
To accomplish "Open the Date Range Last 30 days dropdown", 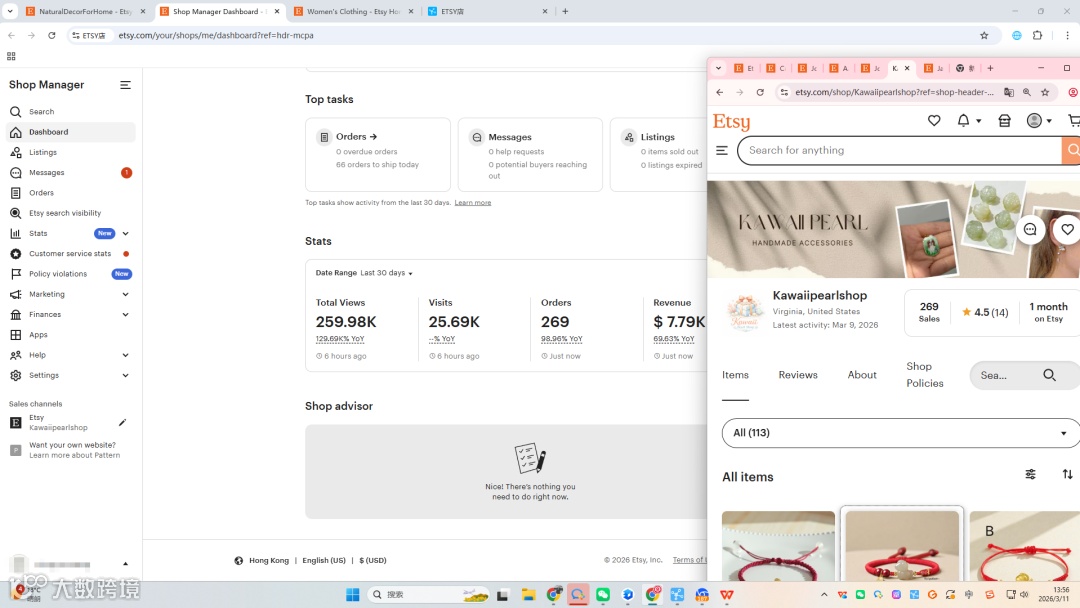I will click(364, 273).
